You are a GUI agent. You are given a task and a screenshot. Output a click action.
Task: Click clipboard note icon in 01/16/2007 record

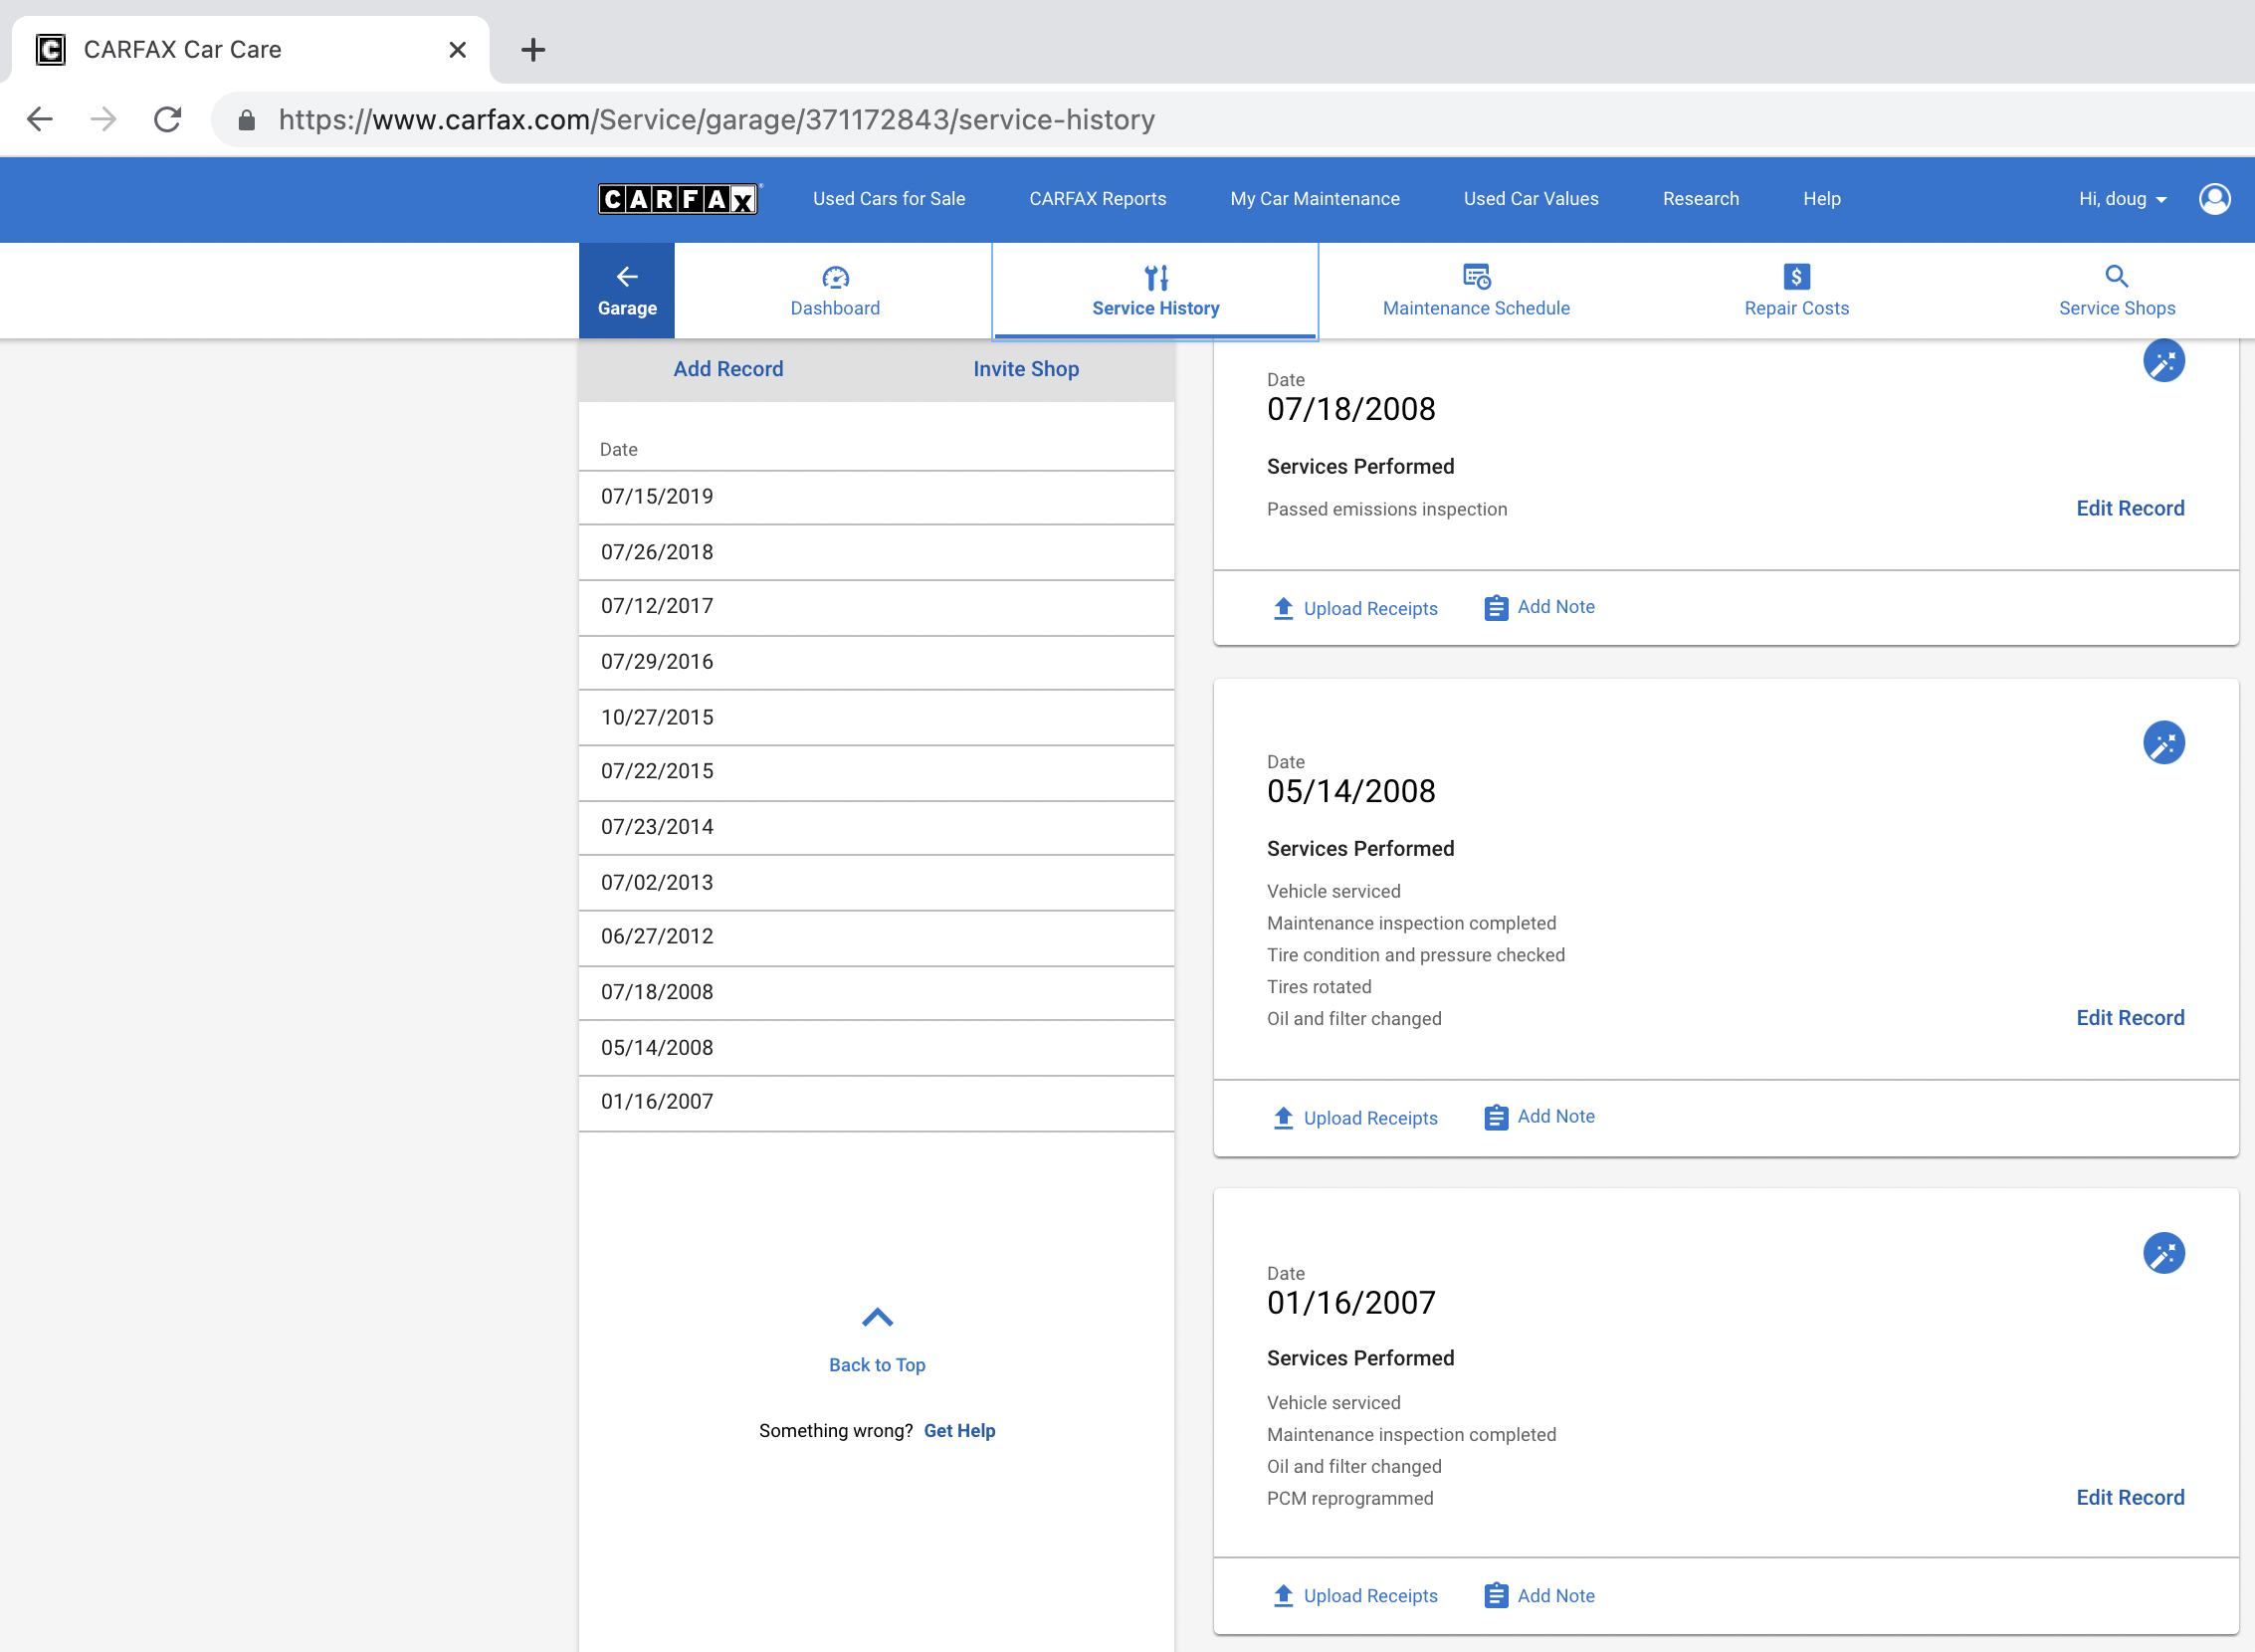[1495, 1596]
